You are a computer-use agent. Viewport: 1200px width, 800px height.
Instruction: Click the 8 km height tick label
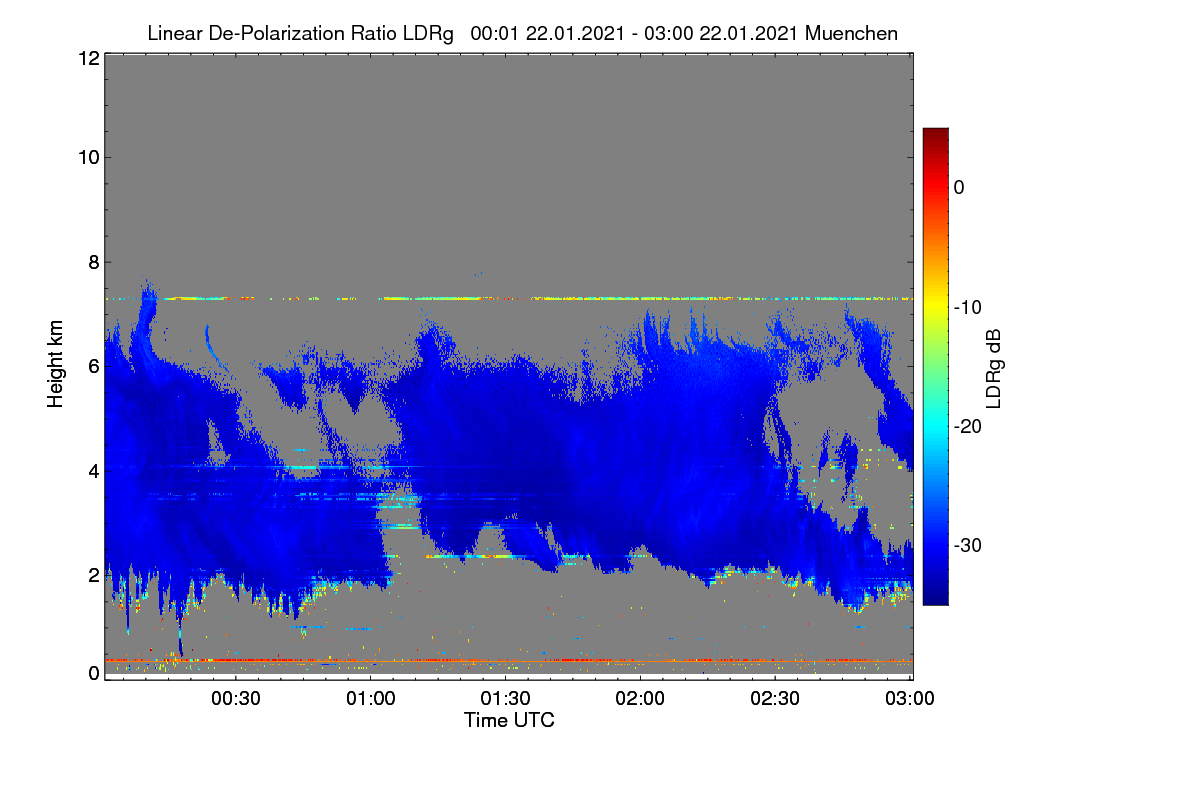93,262
